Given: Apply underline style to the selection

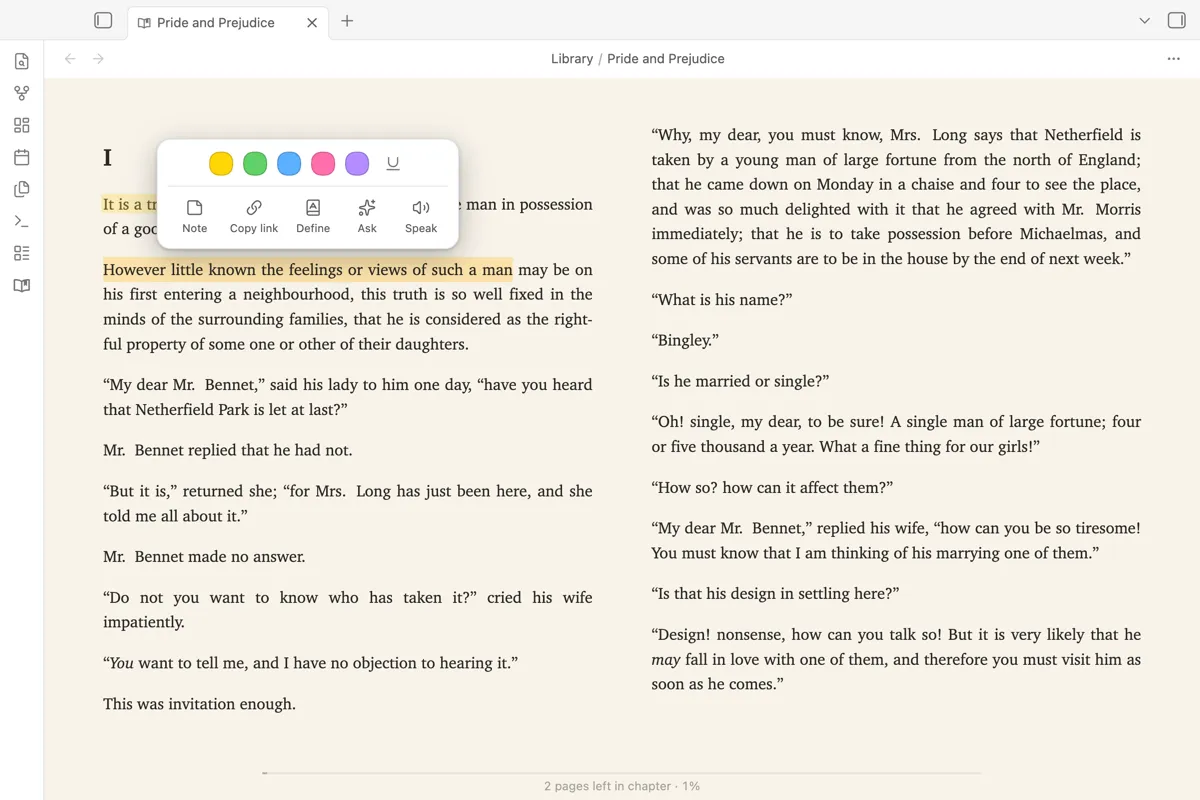Looking at the screenshot, I should 393,163.
